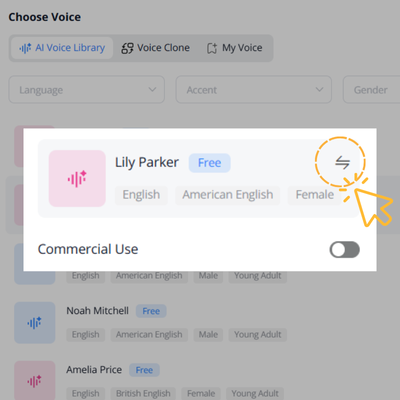Switch to the Voice Clone tab
The image size is (400, 400).
click(x=156, y=48)
